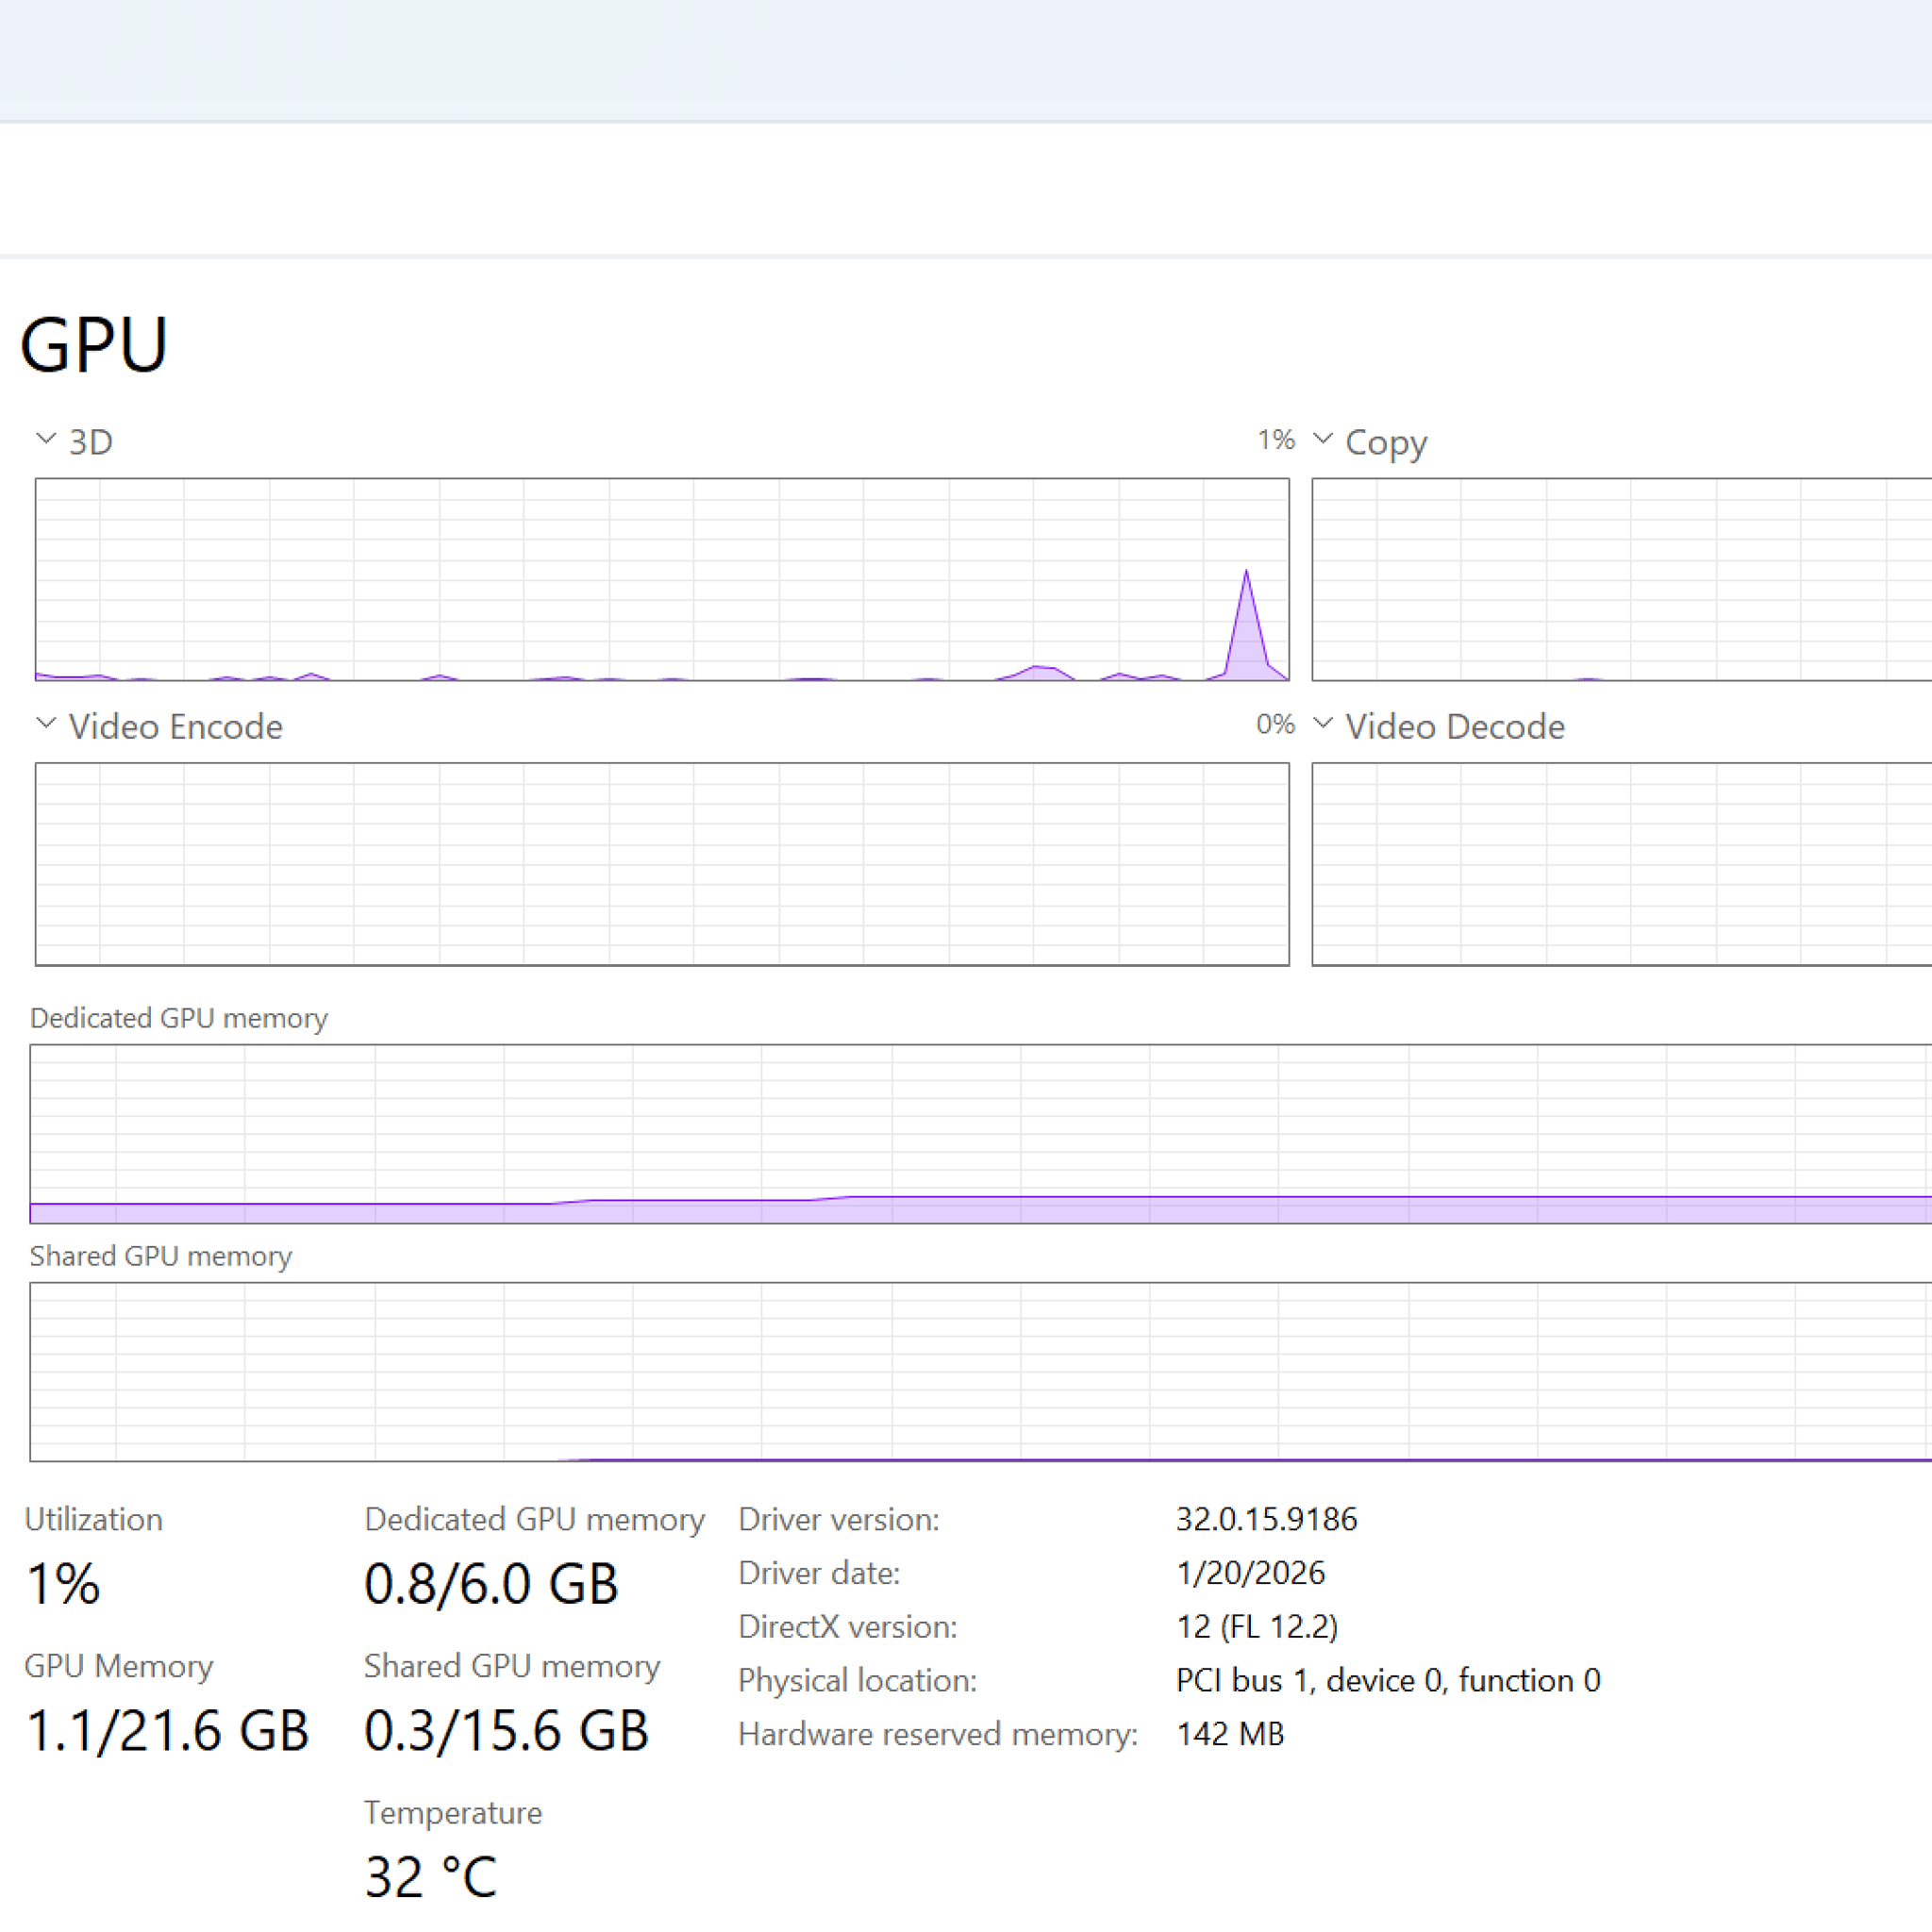Click the GPU heading

(x=94, y=345)
